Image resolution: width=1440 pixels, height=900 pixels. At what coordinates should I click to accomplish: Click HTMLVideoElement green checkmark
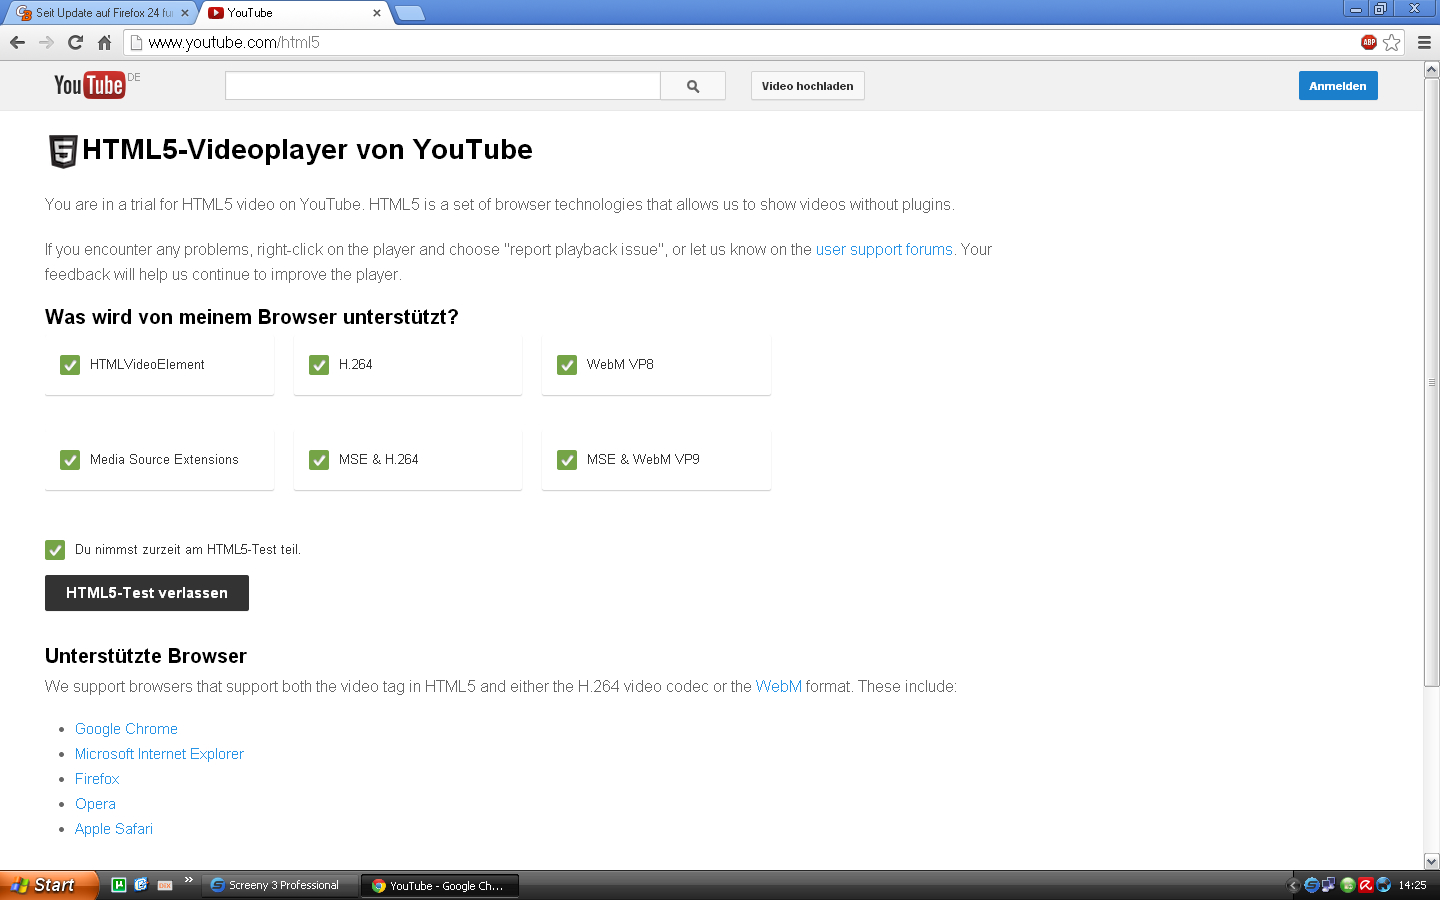[70, 365]
